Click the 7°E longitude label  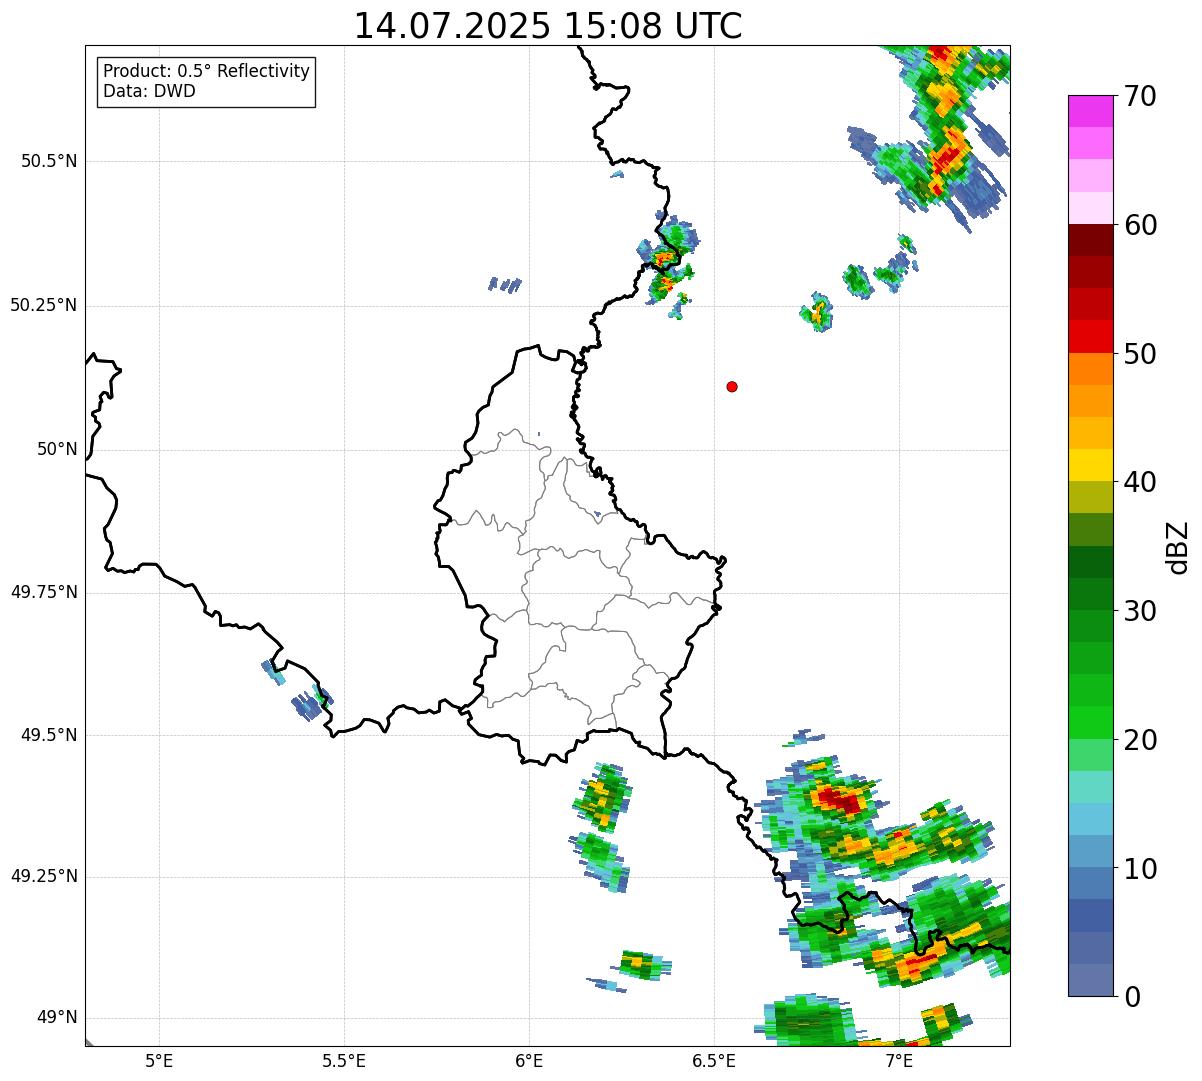tap(899, 1060)
